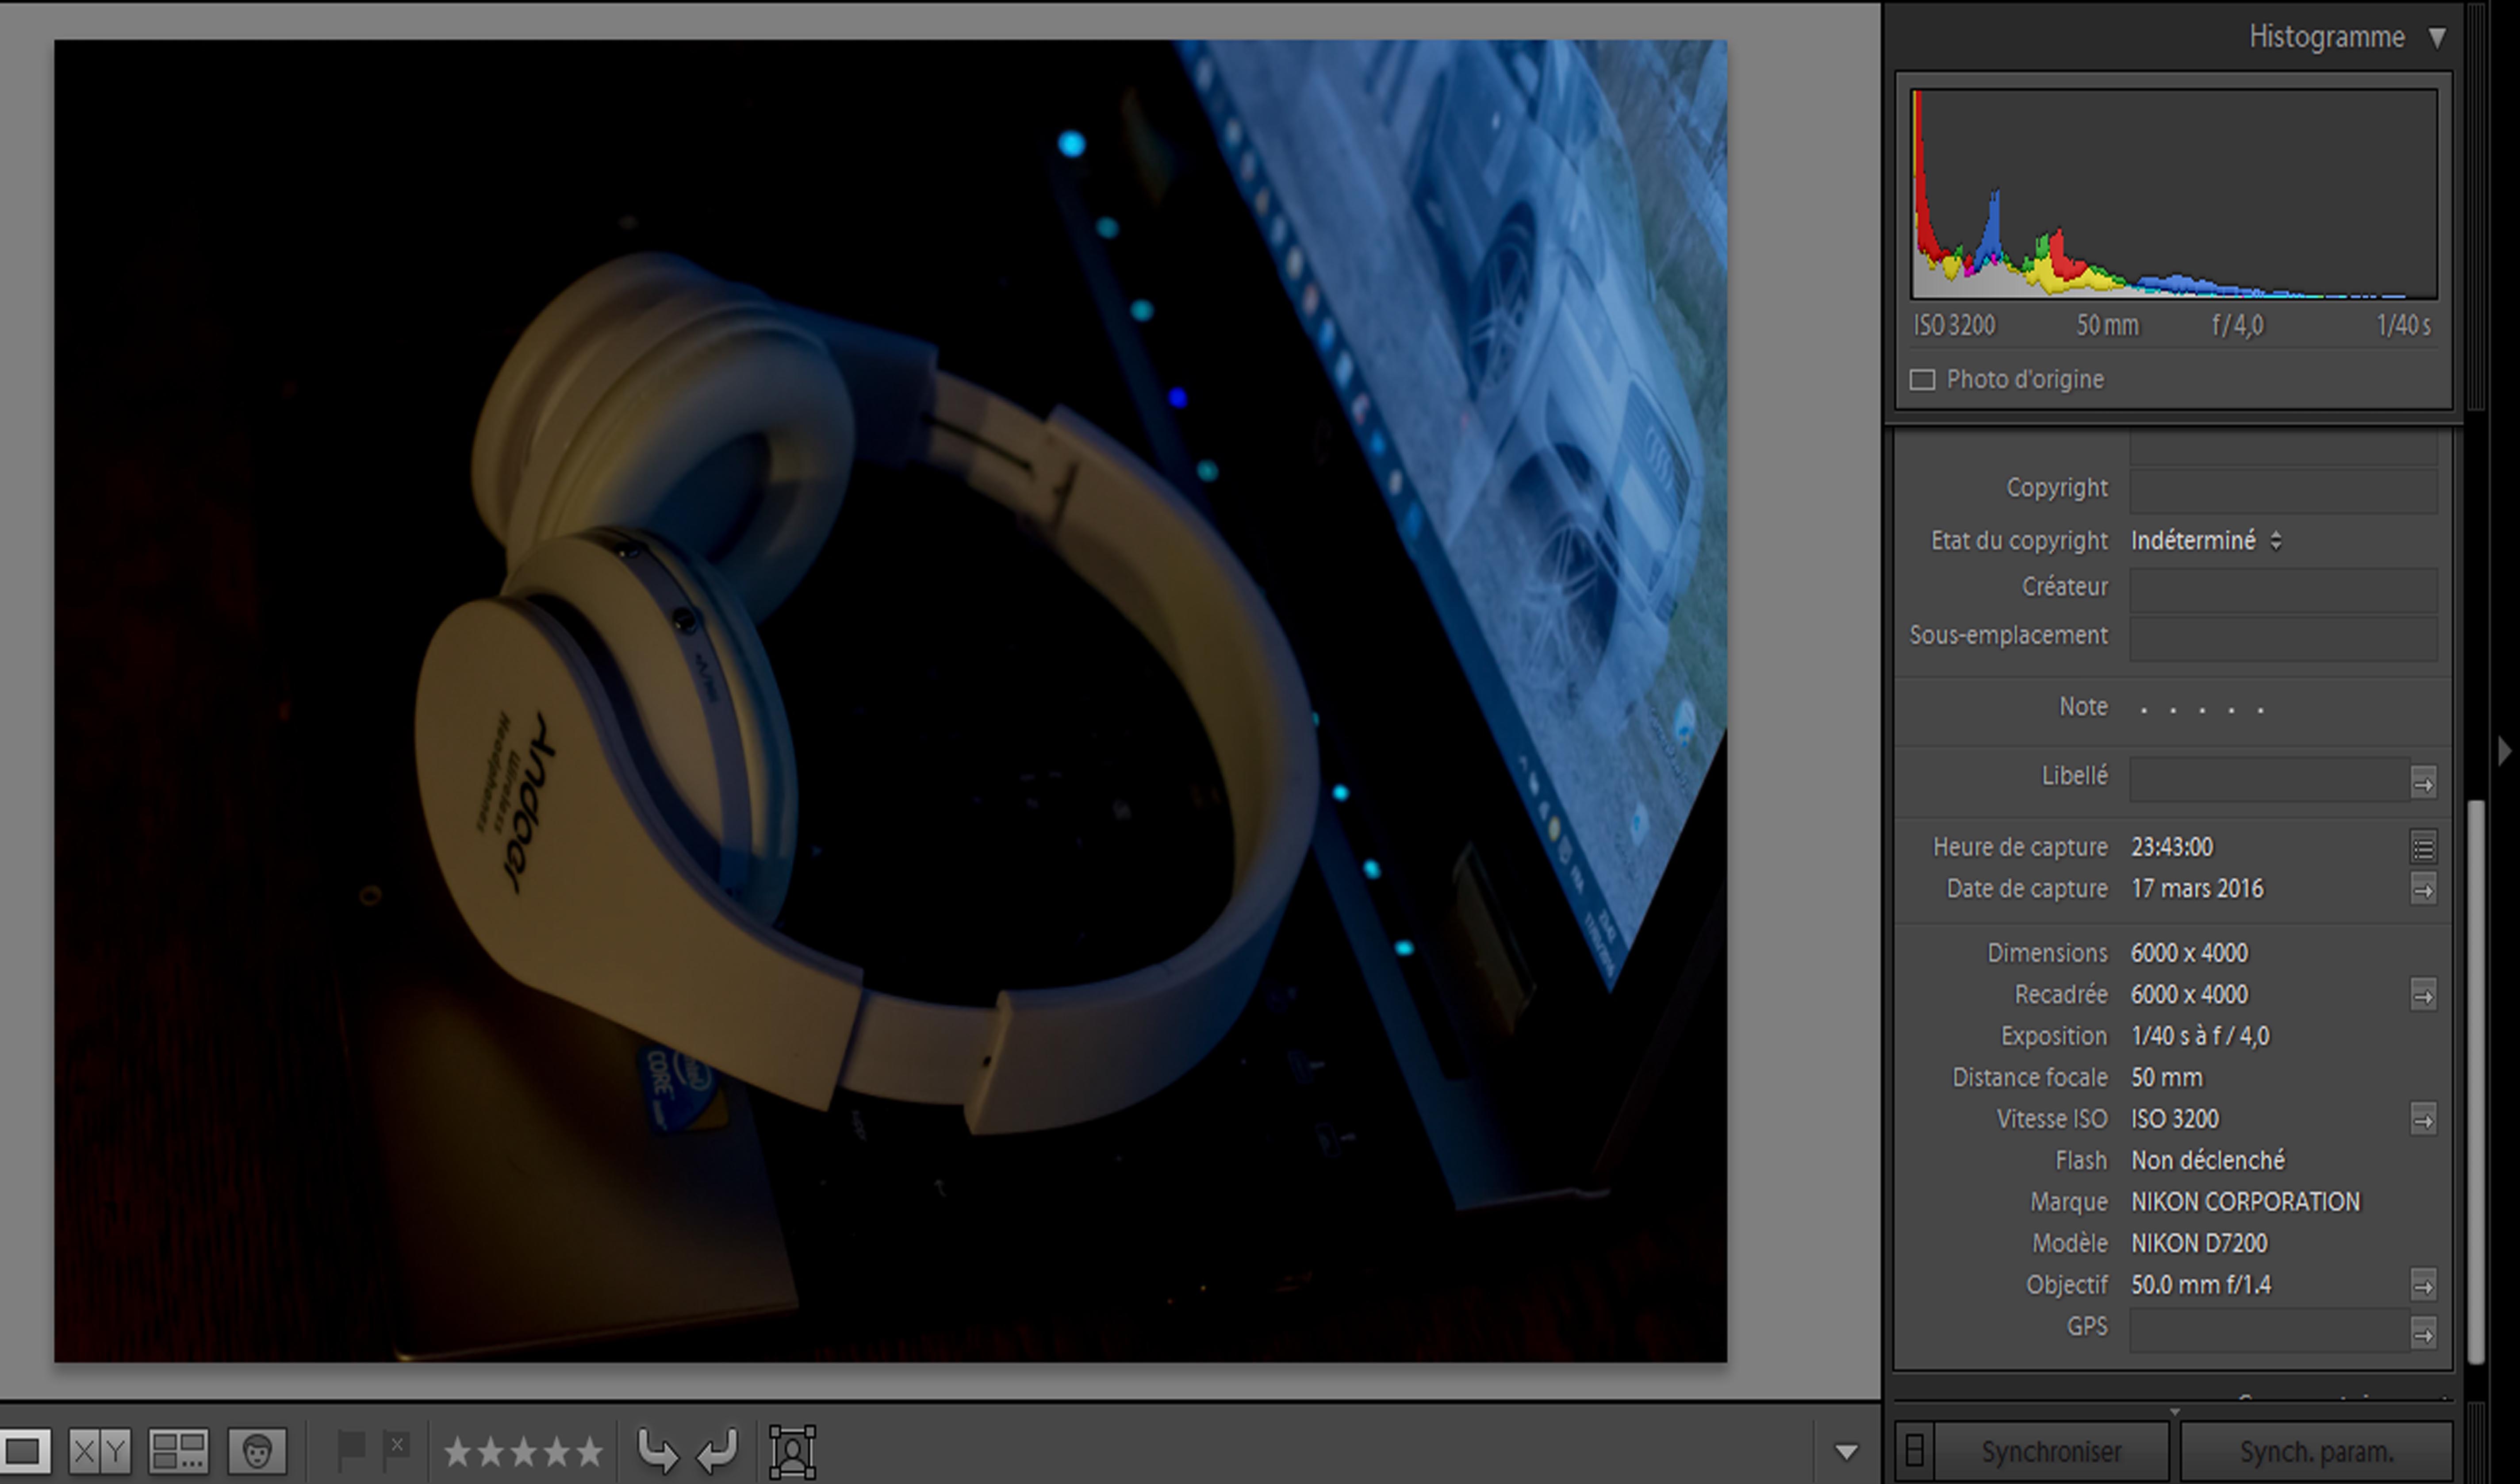Viewport: 2520px width, 1484px height.
Task: Open the People face view
Action: [x=257, y=1450]
